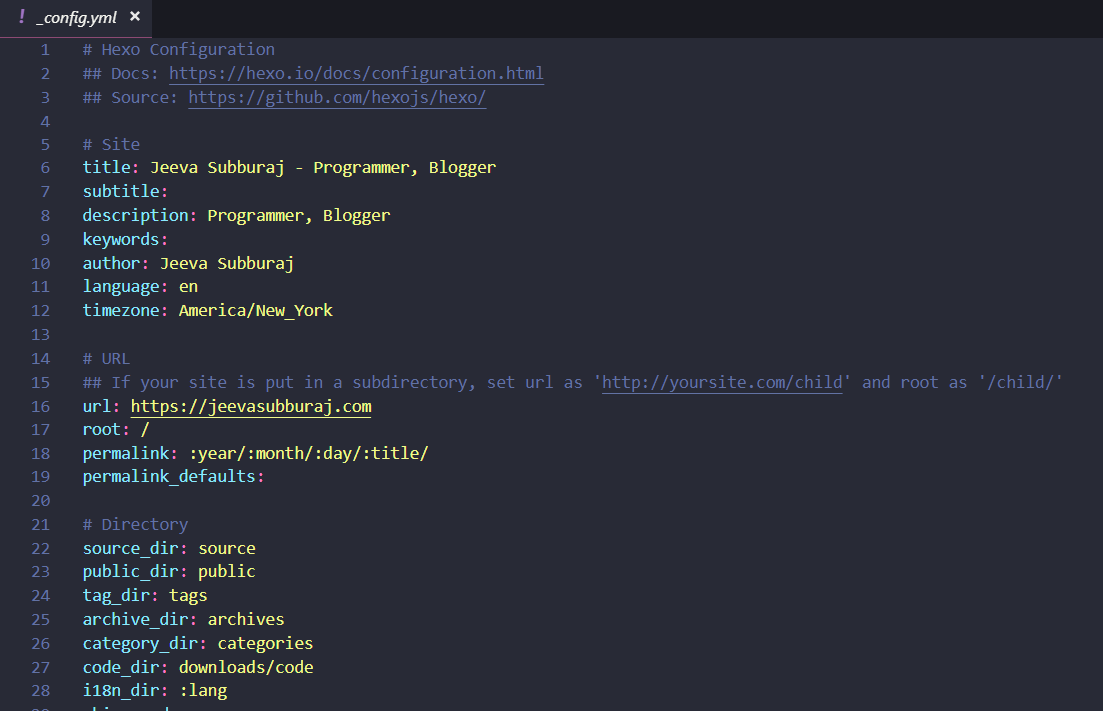The image size is (1103, 711).
Task: Click line number 1 in the gutter
Action: tap(45, 50)
